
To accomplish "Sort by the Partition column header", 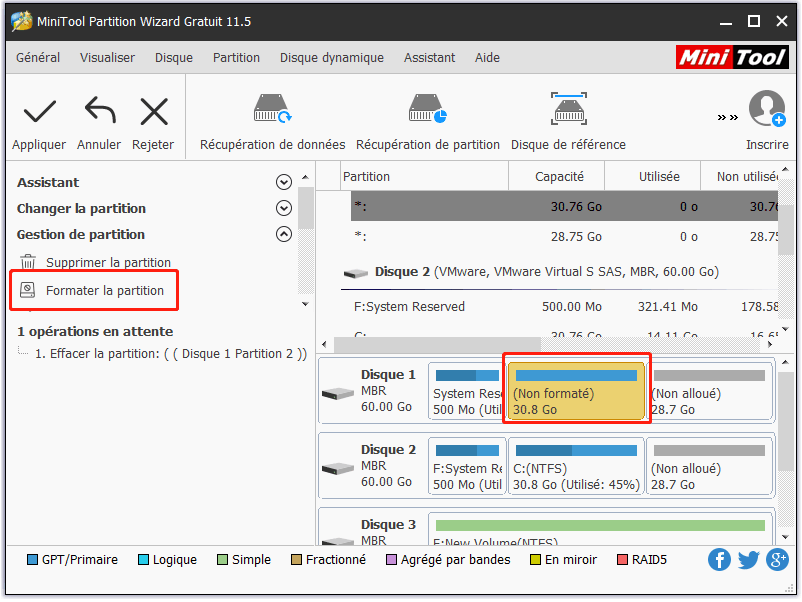I will [425, 176].
